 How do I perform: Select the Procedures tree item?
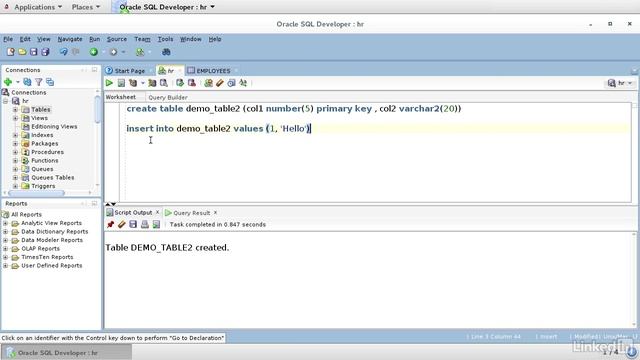pos(47,152)
